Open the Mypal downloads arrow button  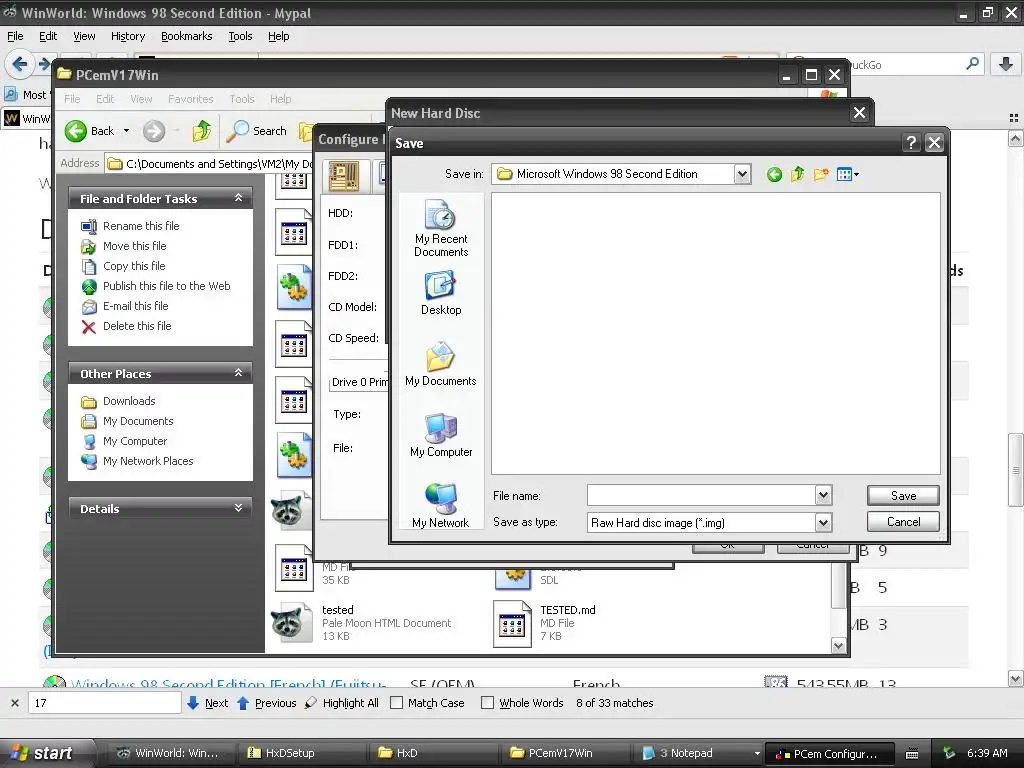[1006, 64]
